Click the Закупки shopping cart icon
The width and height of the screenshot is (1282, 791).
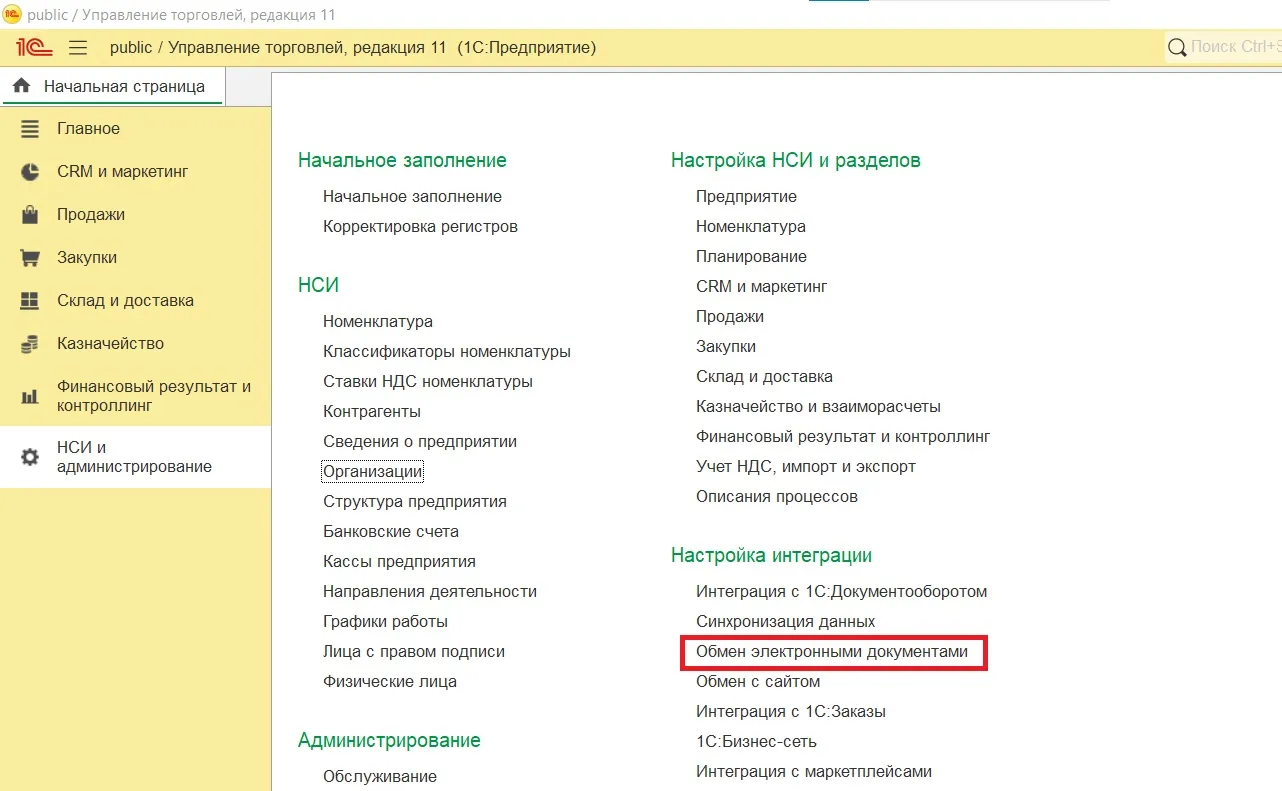pos(30,258)
